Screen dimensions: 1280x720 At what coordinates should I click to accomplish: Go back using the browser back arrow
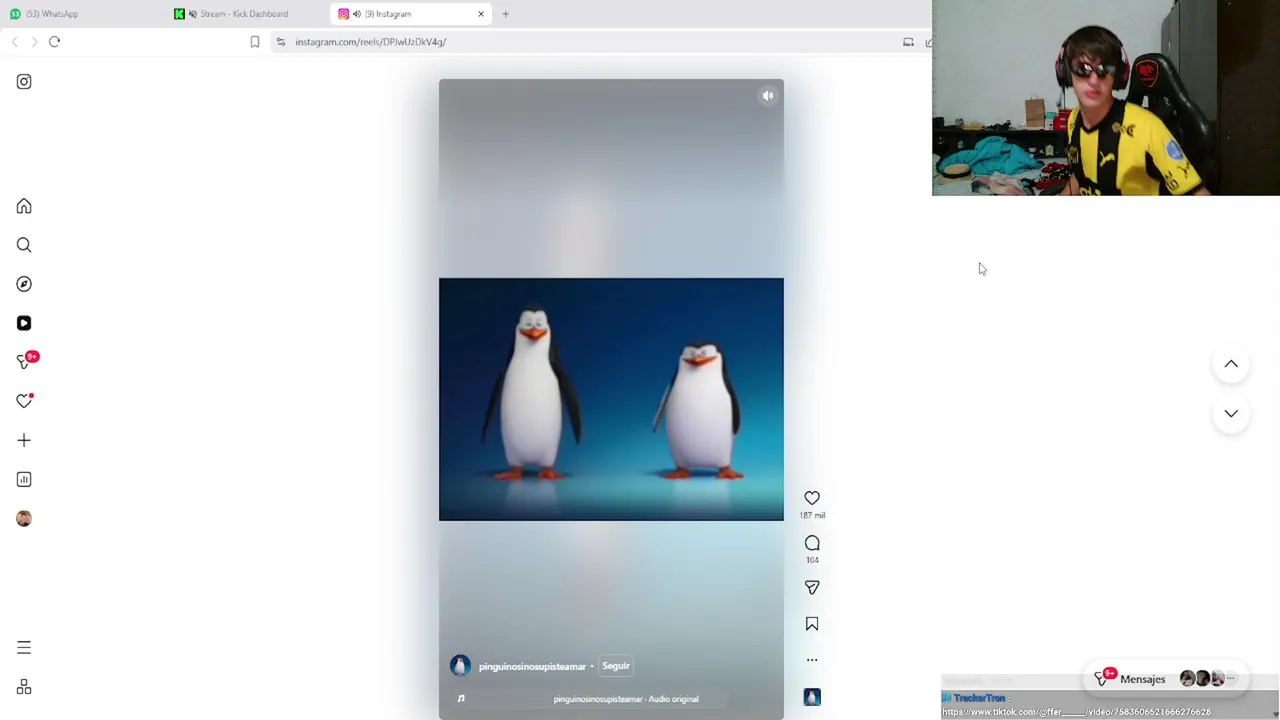[15, 42]
